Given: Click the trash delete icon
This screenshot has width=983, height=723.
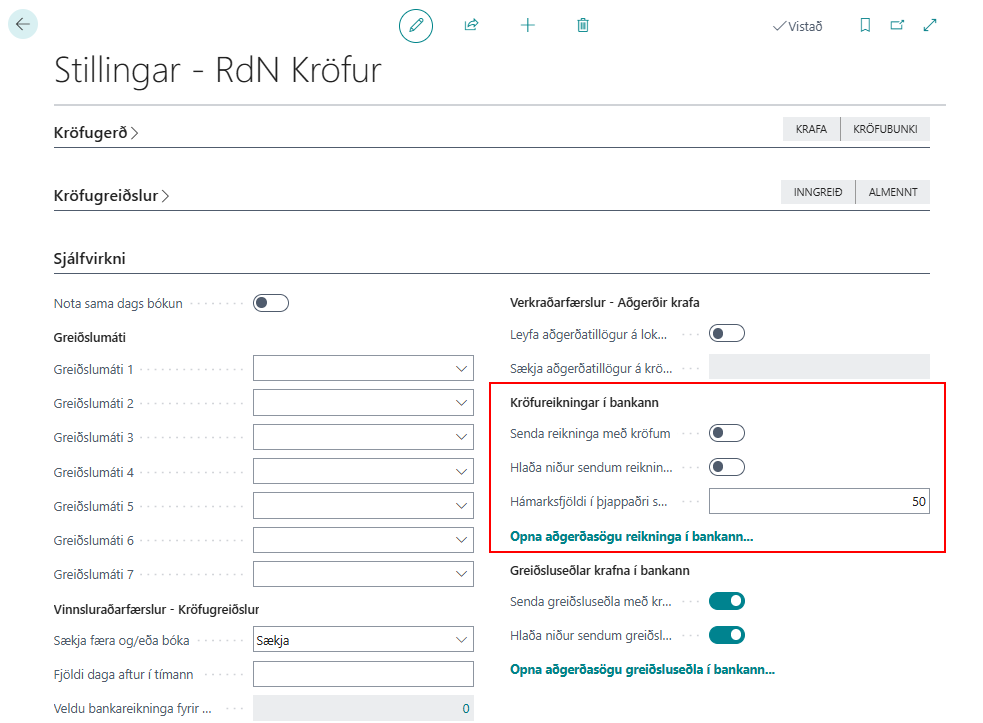Looking at the screenshot, I should [583, 25].
